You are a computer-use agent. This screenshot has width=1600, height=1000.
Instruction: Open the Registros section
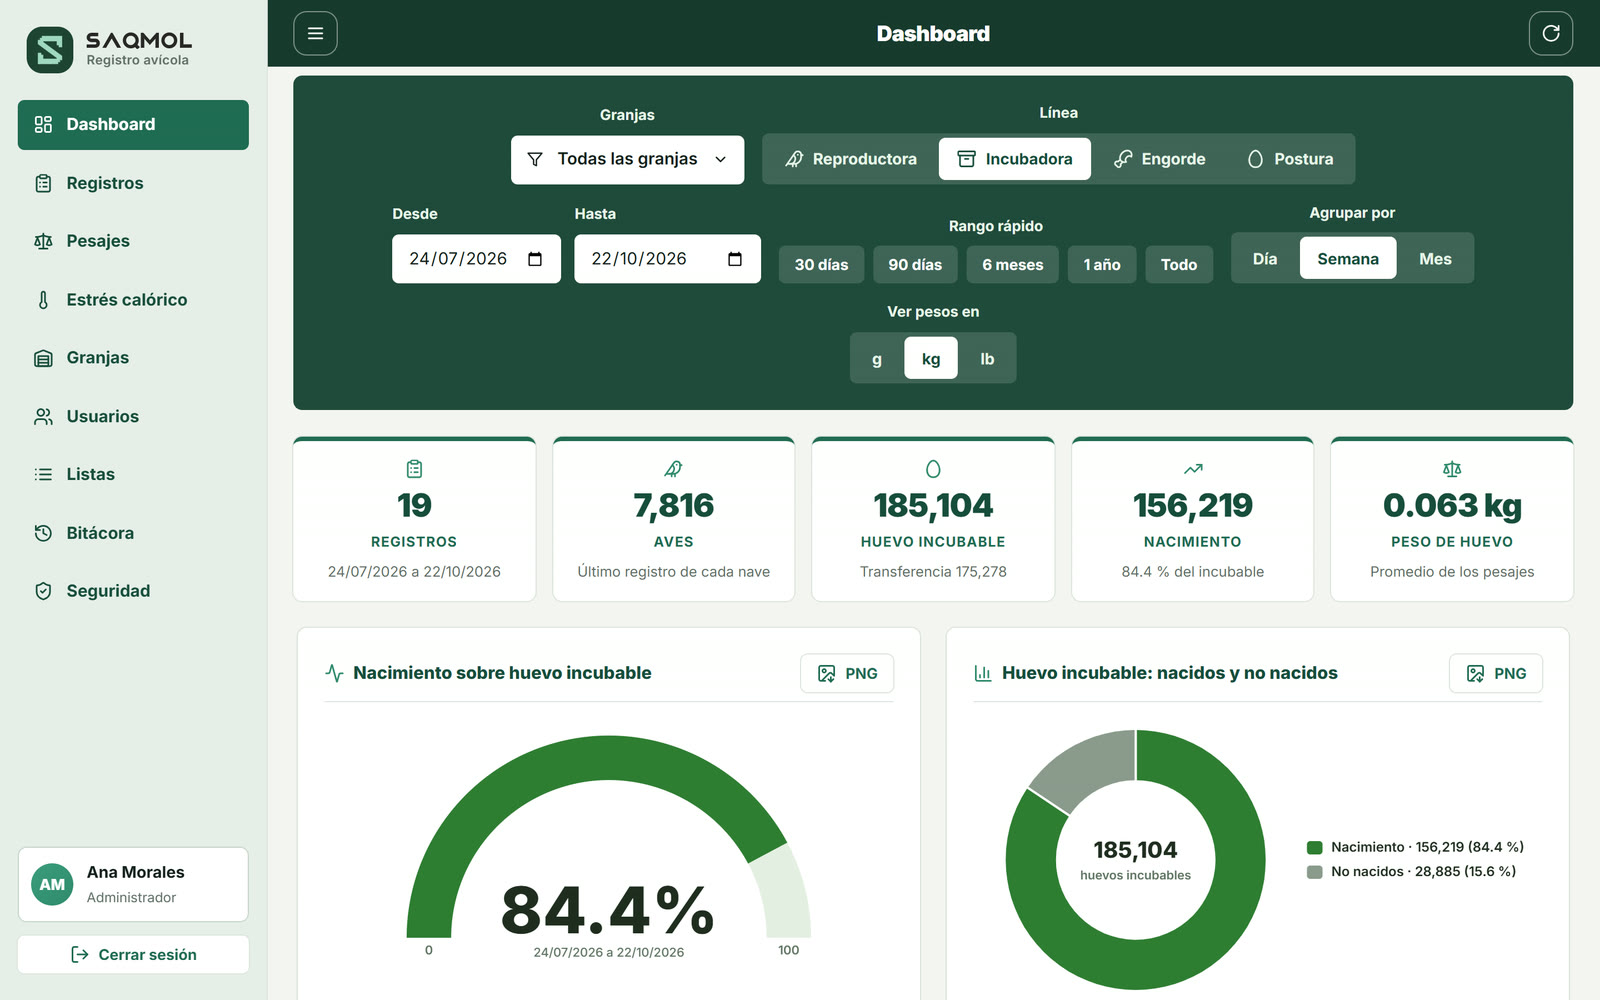click(x=133, y=183)
